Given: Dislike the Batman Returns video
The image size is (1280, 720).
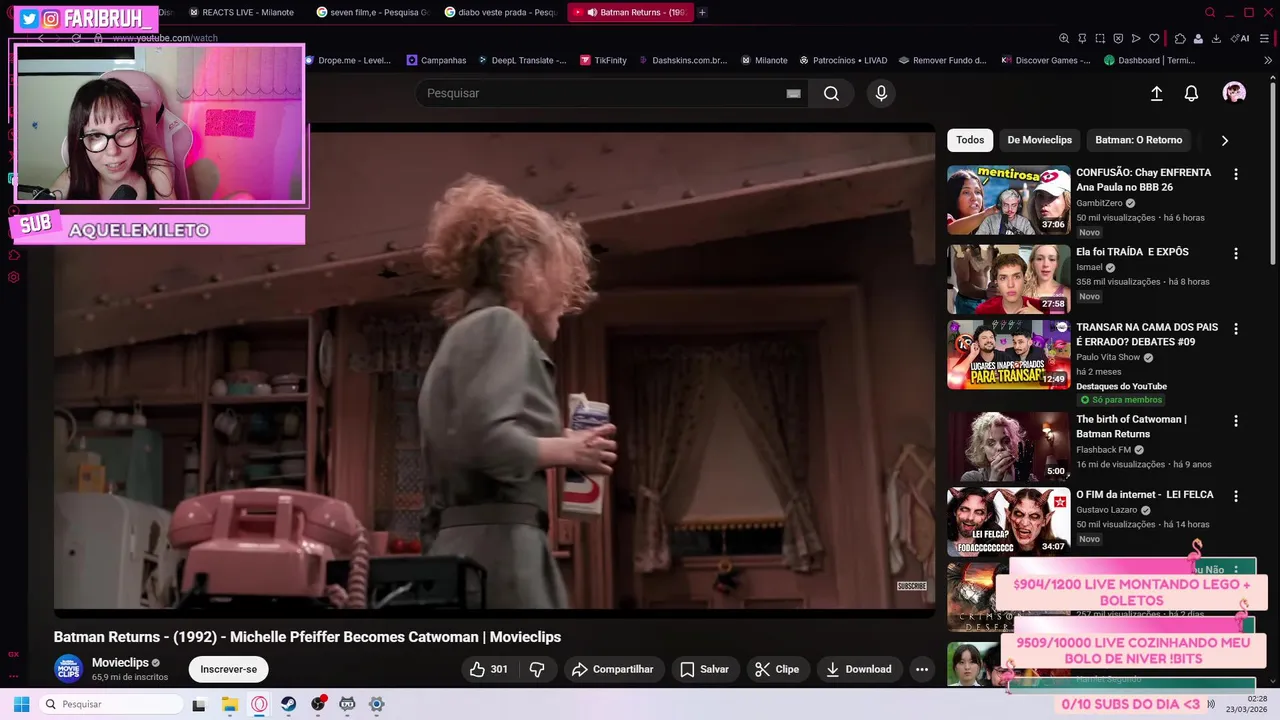Looking at the screenshot, I should pos(537,669).
